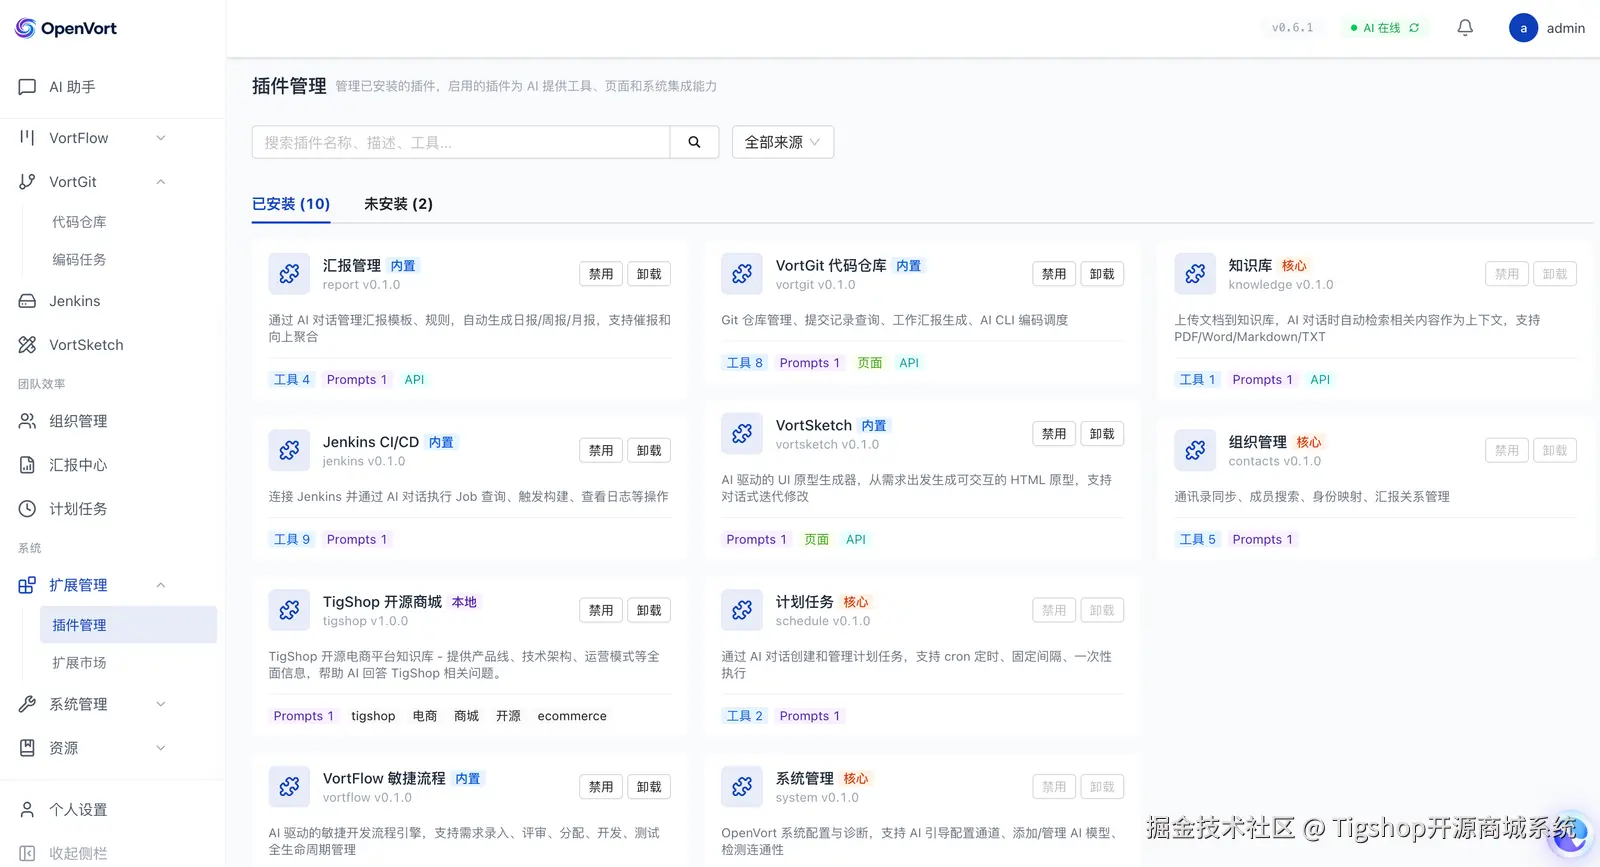Switch to the 已安装 (10) tab

291,204
